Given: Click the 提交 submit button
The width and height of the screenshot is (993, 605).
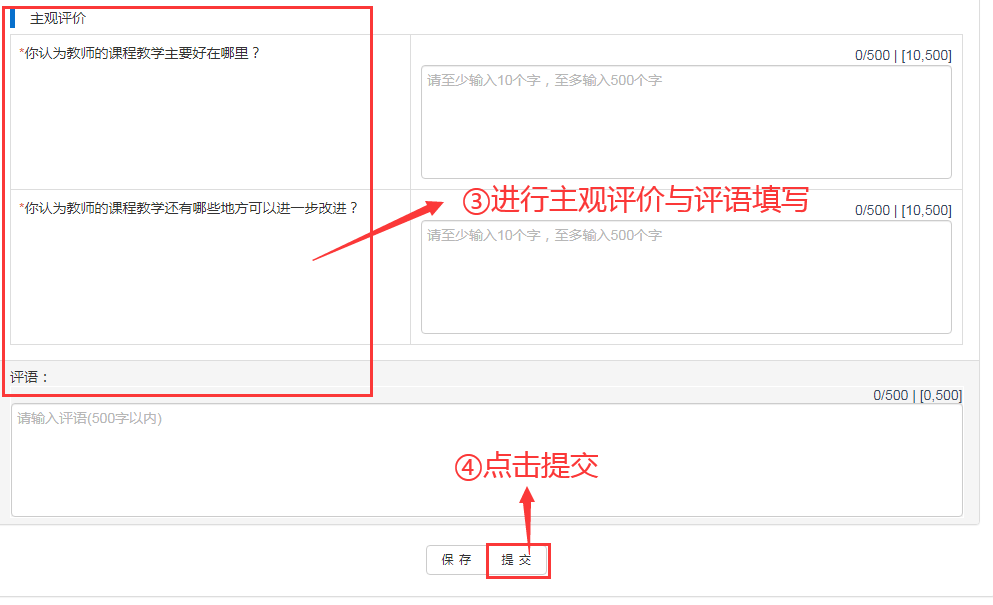Looking at the screenshot, I should (x=517, y=560).
